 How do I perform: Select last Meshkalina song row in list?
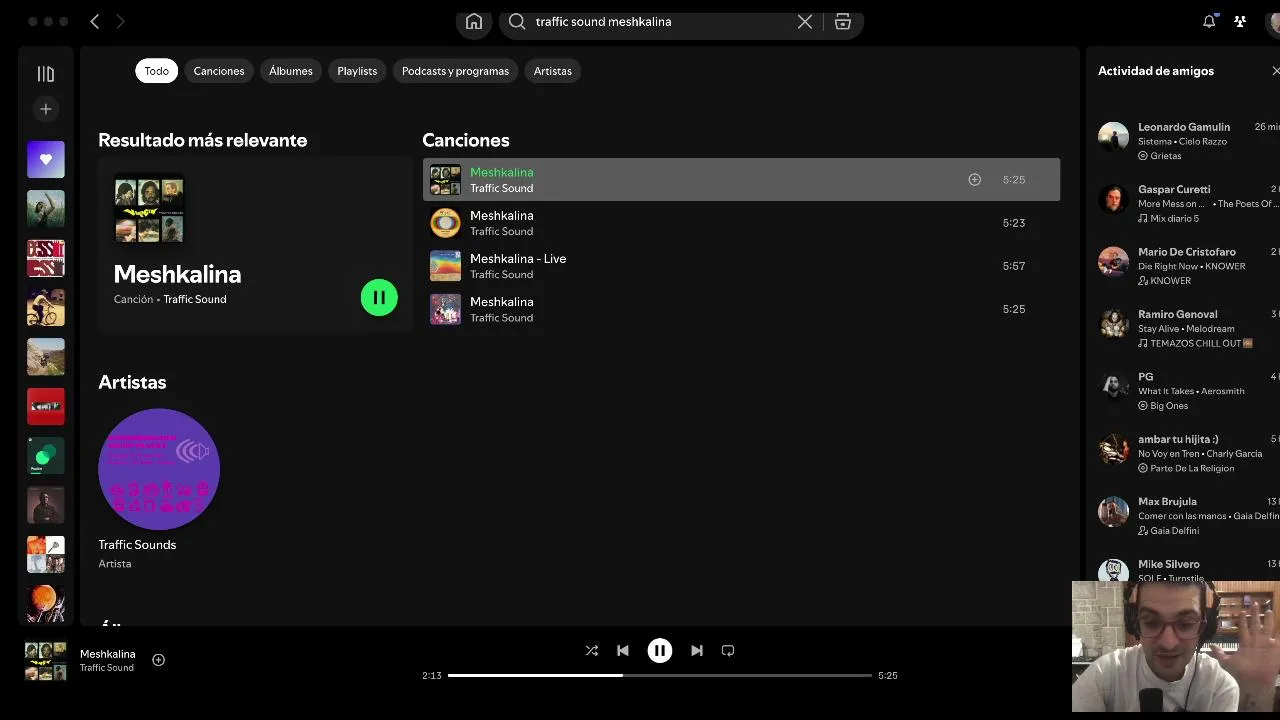click(741, 309)
